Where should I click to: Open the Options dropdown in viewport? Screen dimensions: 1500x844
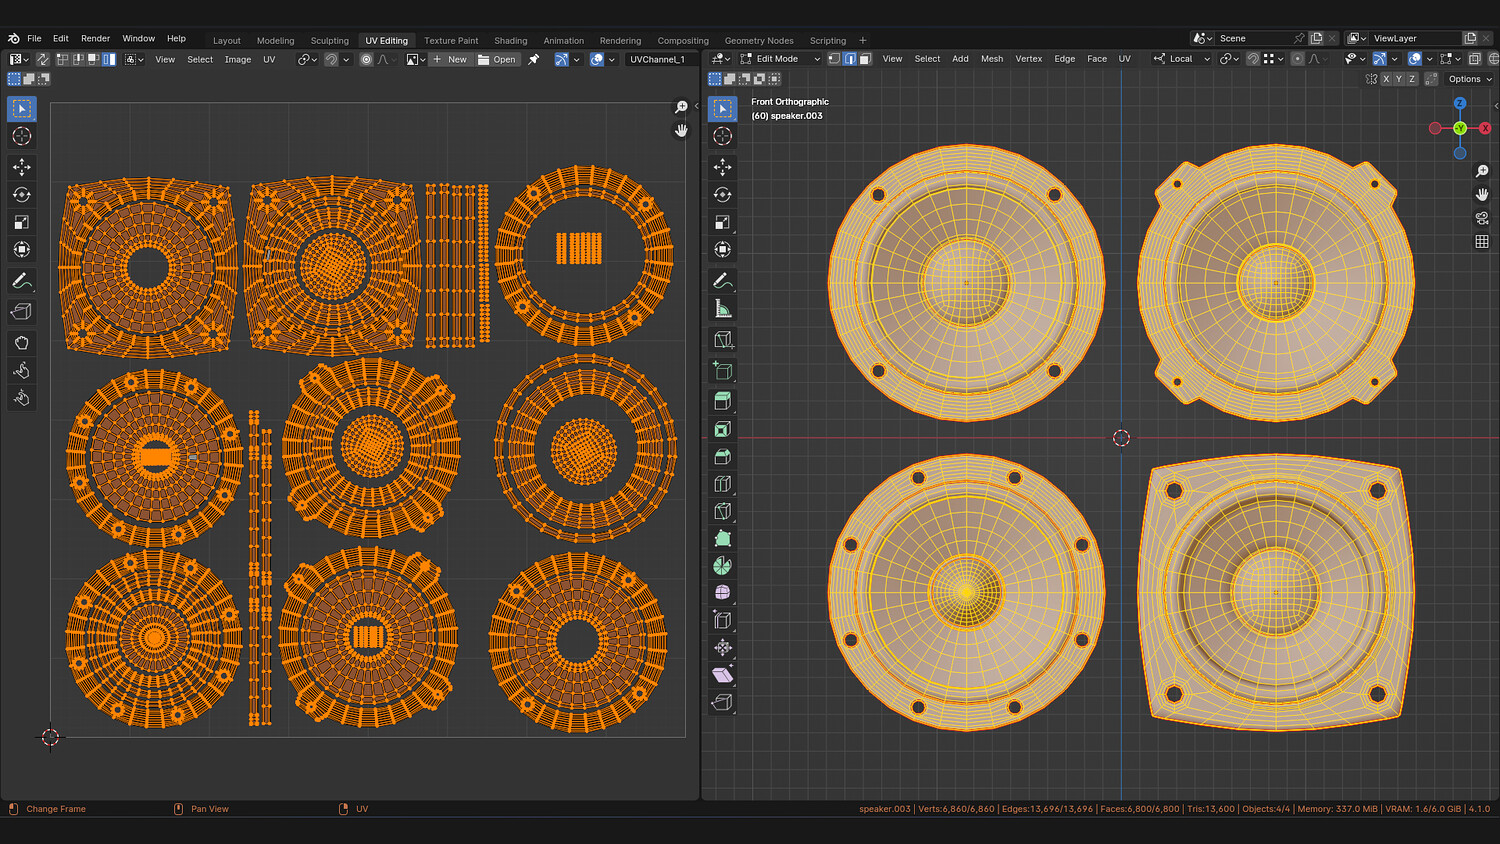click(1469, 79)
